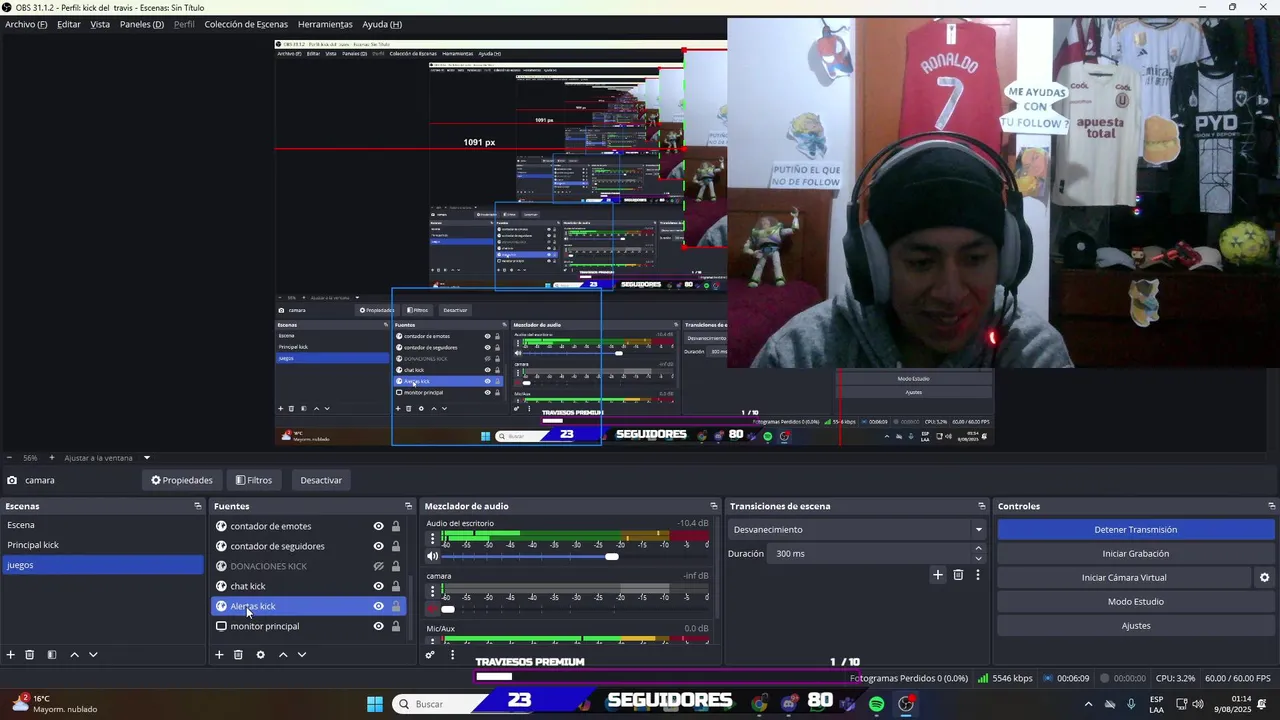Viewport: 1280px width, 720px height.
Task: Zoom in preview with plus icon
Action: coord(52,458)
